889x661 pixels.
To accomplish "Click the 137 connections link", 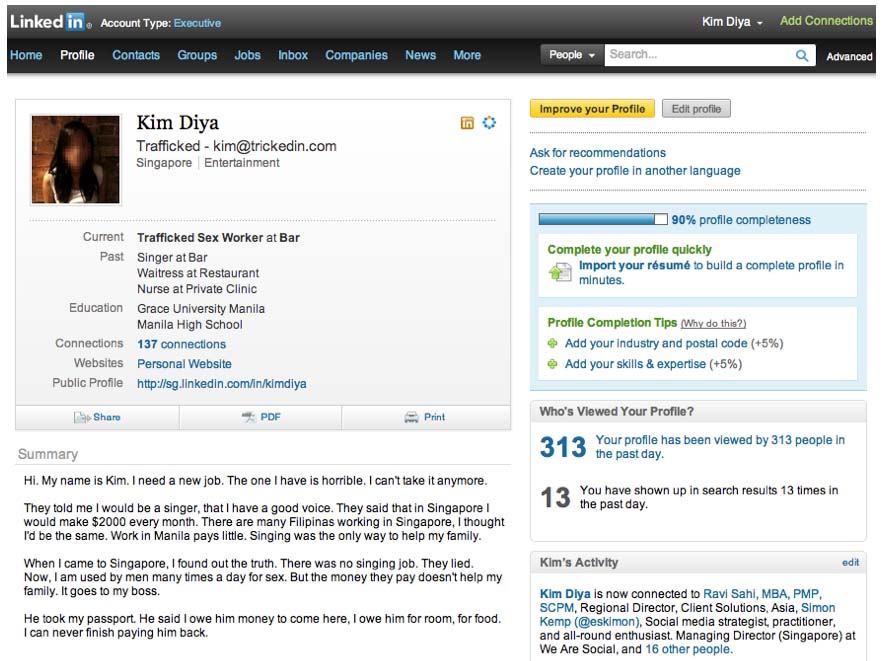I will coord(181,344).
